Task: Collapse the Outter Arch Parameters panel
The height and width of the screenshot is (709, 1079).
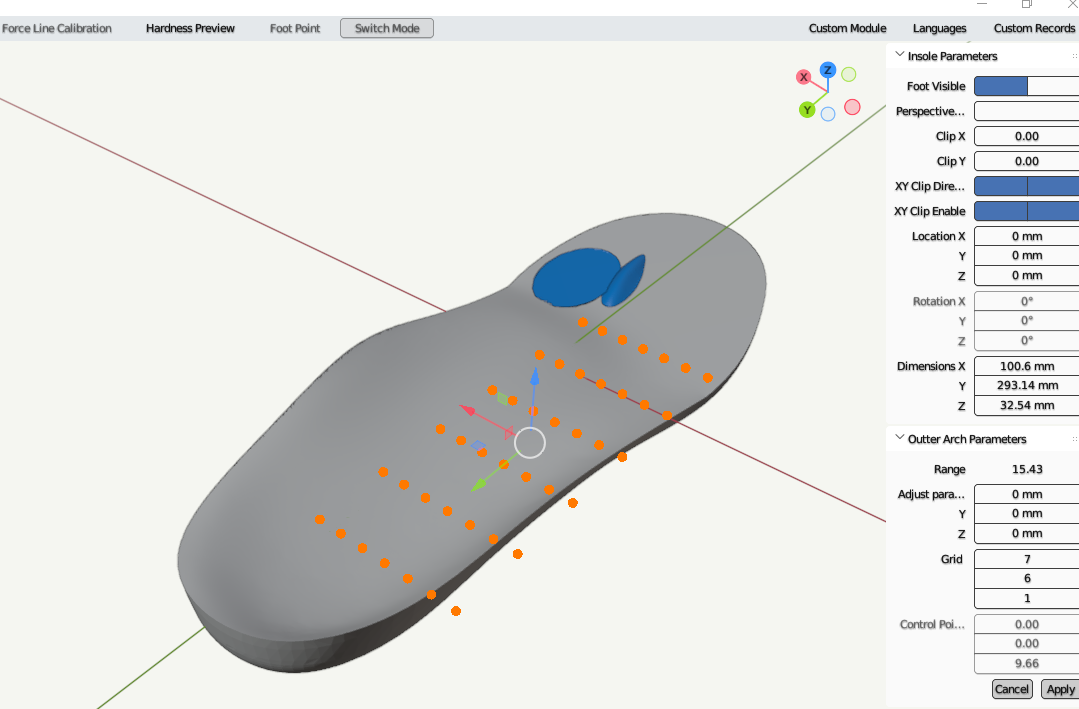Action: click(900, 439)
